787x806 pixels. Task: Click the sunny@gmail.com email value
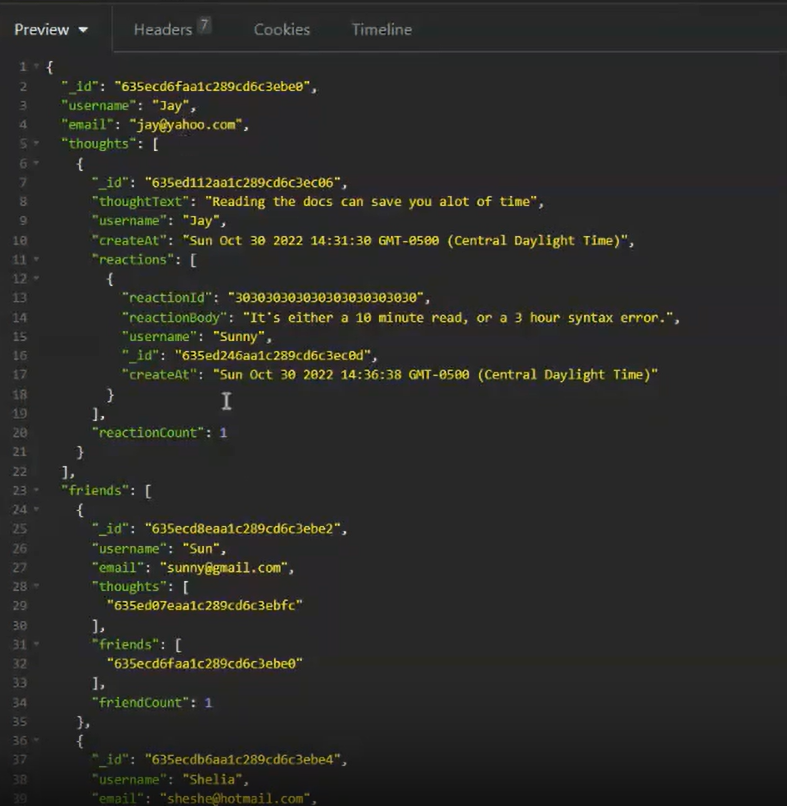pyautogui.click(x=224, y=567)
